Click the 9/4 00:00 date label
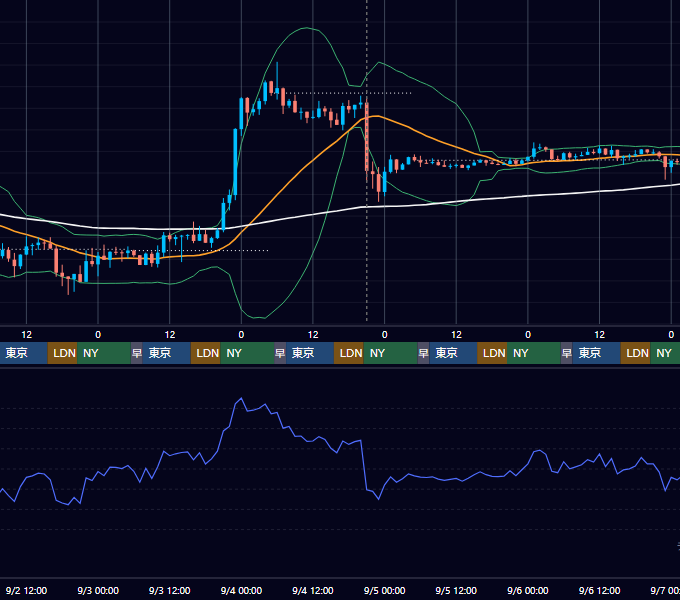 (241, 590)
